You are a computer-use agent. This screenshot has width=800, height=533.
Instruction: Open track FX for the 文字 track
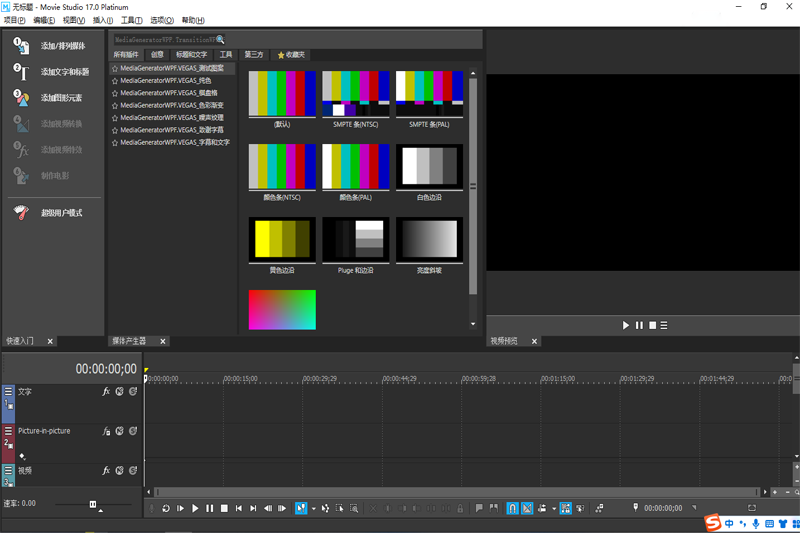tap(106, 392)
